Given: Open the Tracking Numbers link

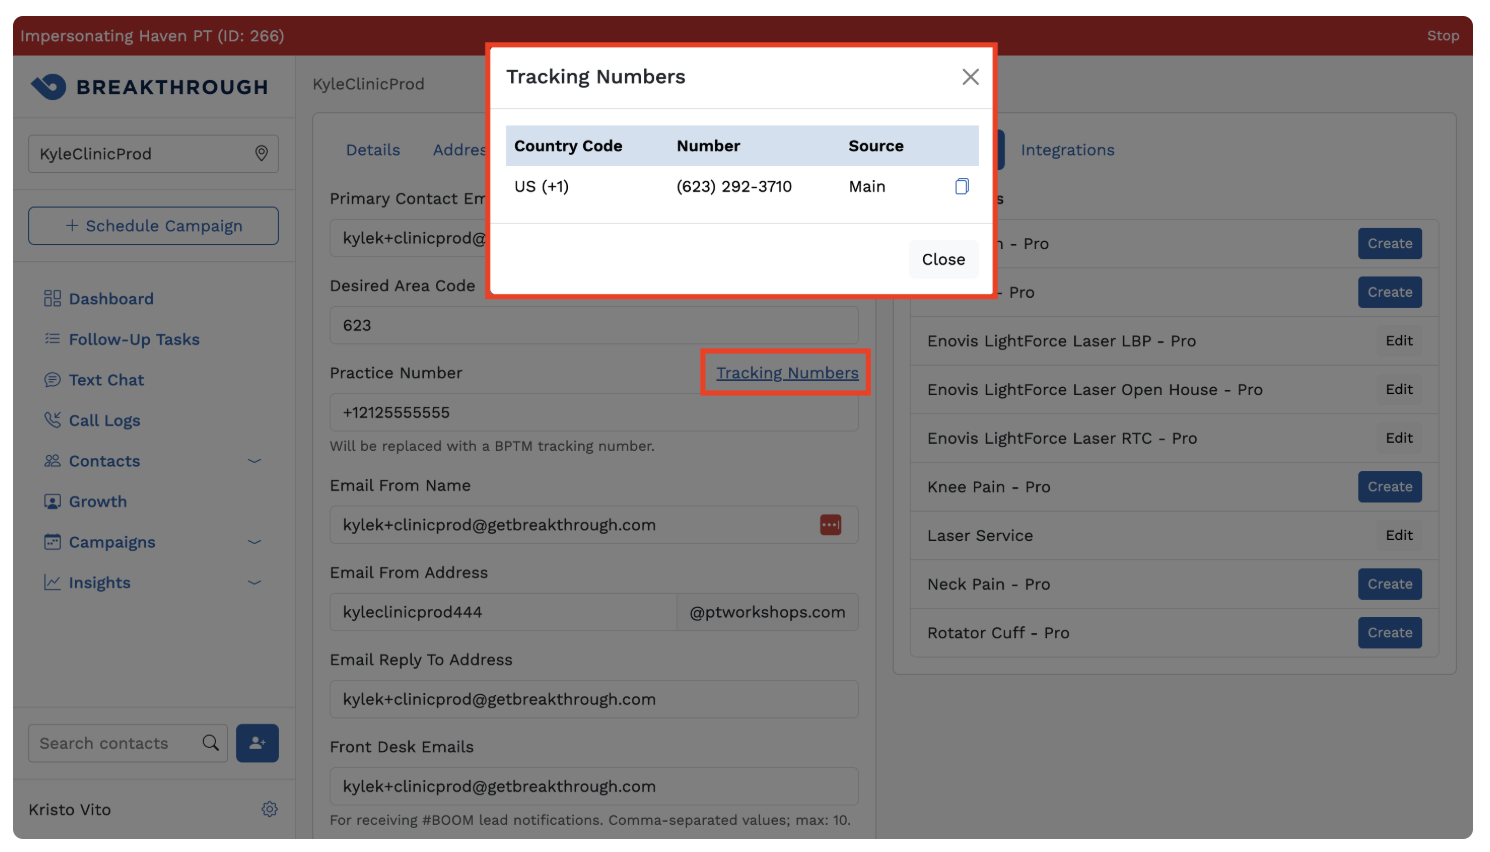Looking at the screenshot, I should point(787,372).
